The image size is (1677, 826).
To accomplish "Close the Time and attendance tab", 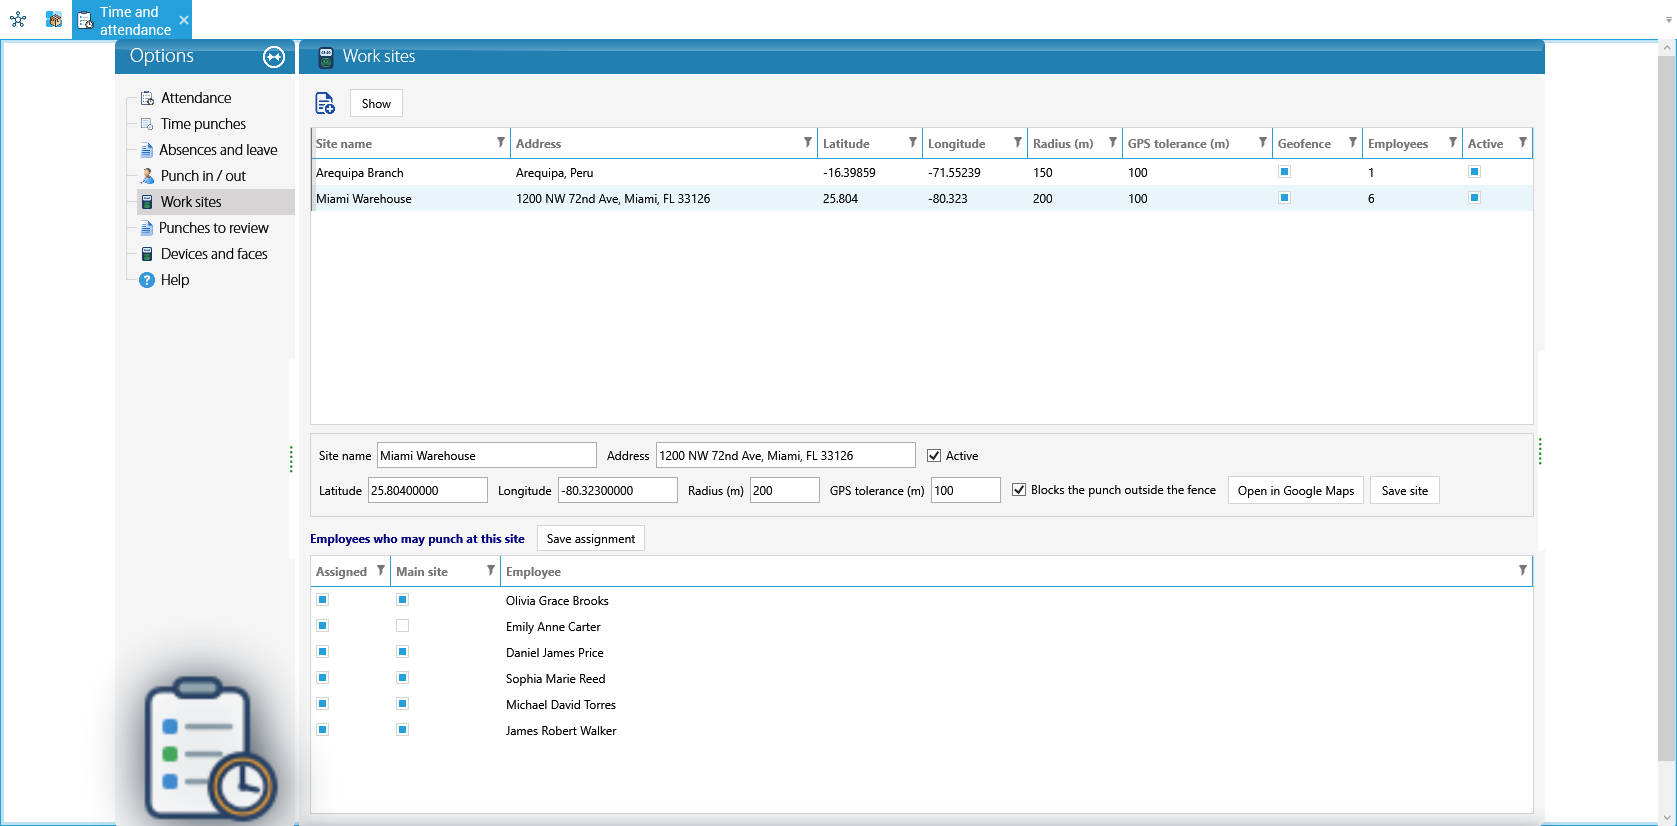I will point(184,20).
